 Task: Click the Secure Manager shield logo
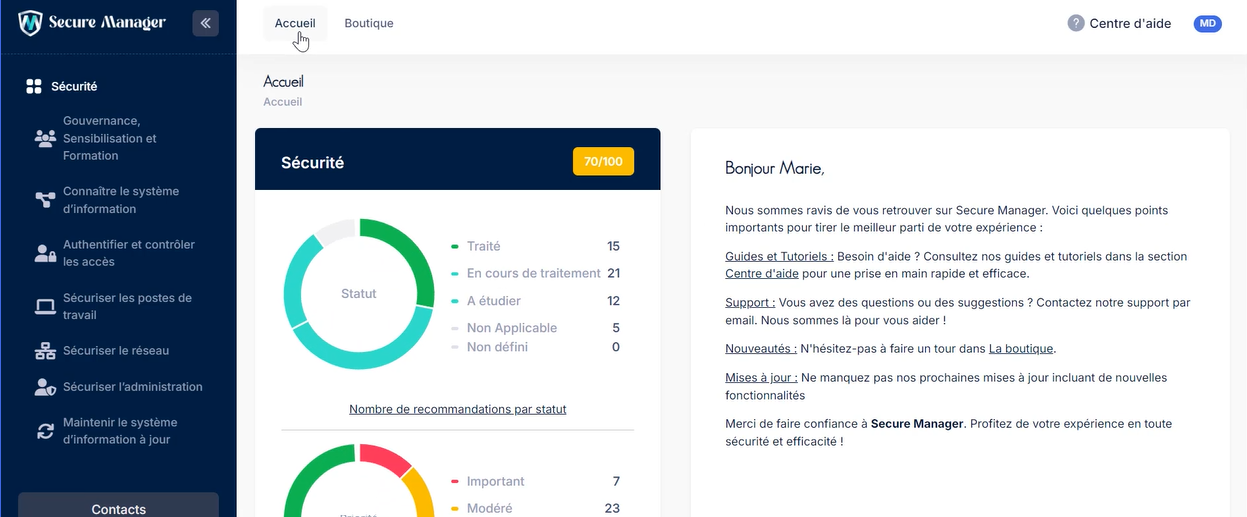[32, 22]
